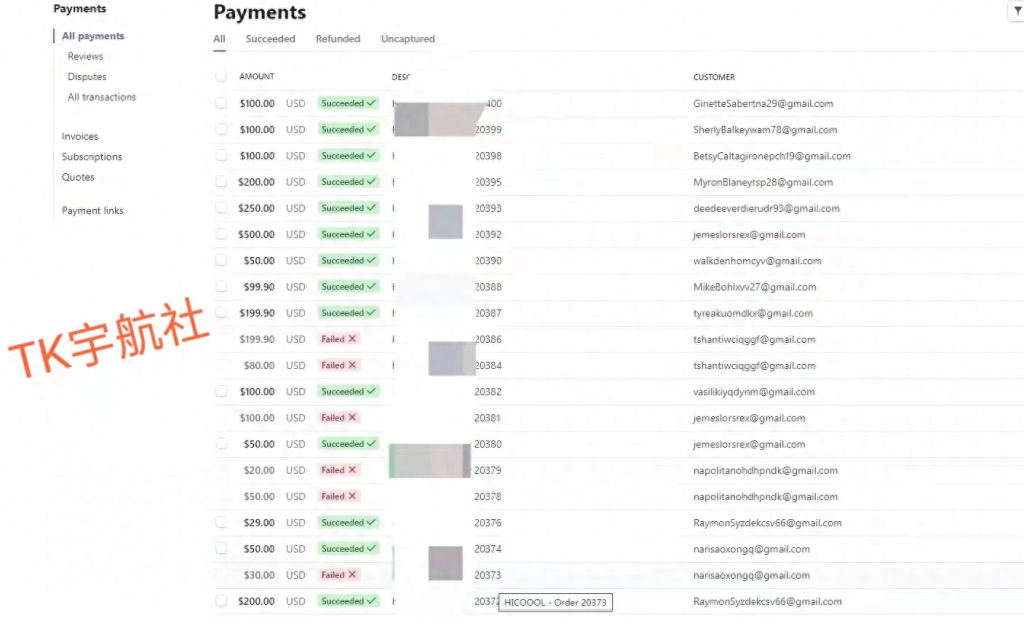
Task: Open All transactions sidebar link
Action: [102, 97]
